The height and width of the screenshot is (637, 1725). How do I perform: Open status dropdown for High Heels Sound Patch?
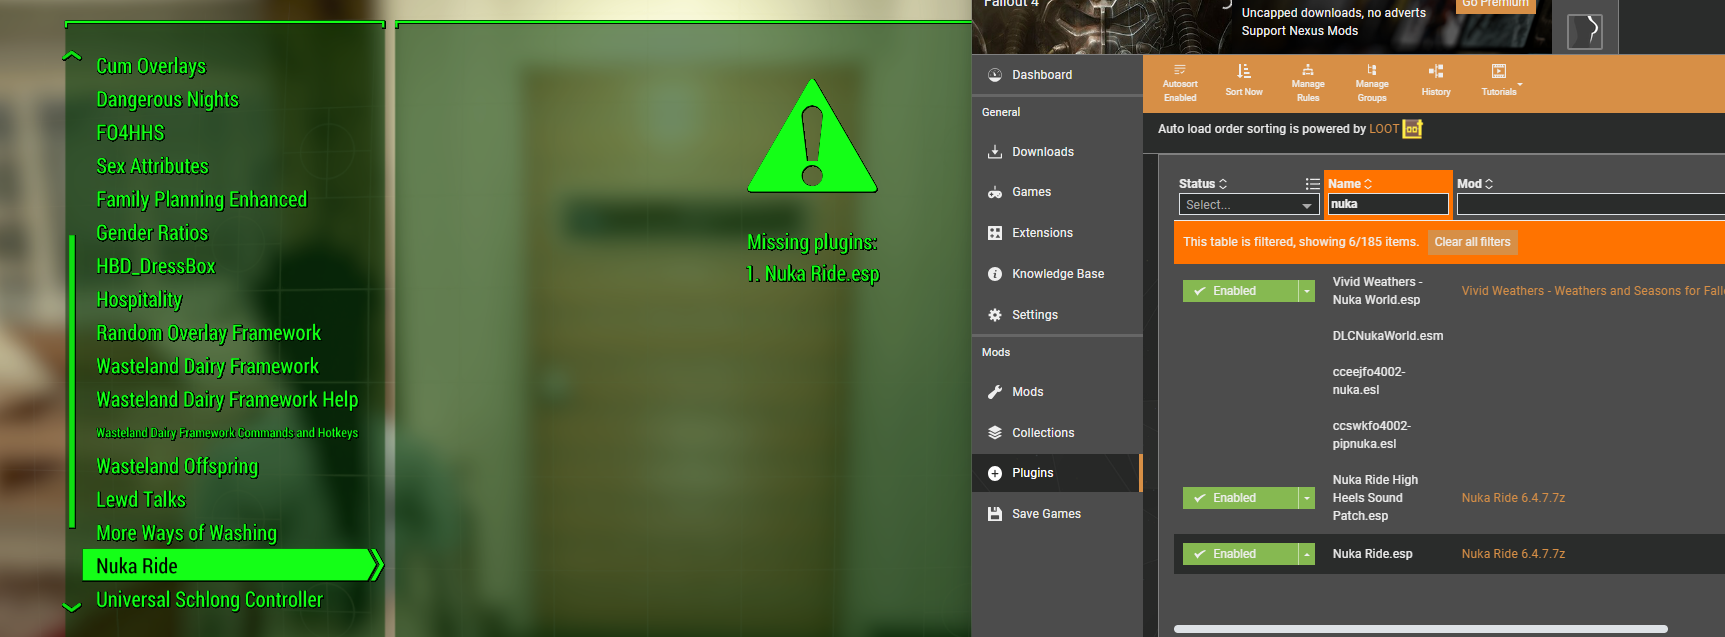tap(1306, 498)
